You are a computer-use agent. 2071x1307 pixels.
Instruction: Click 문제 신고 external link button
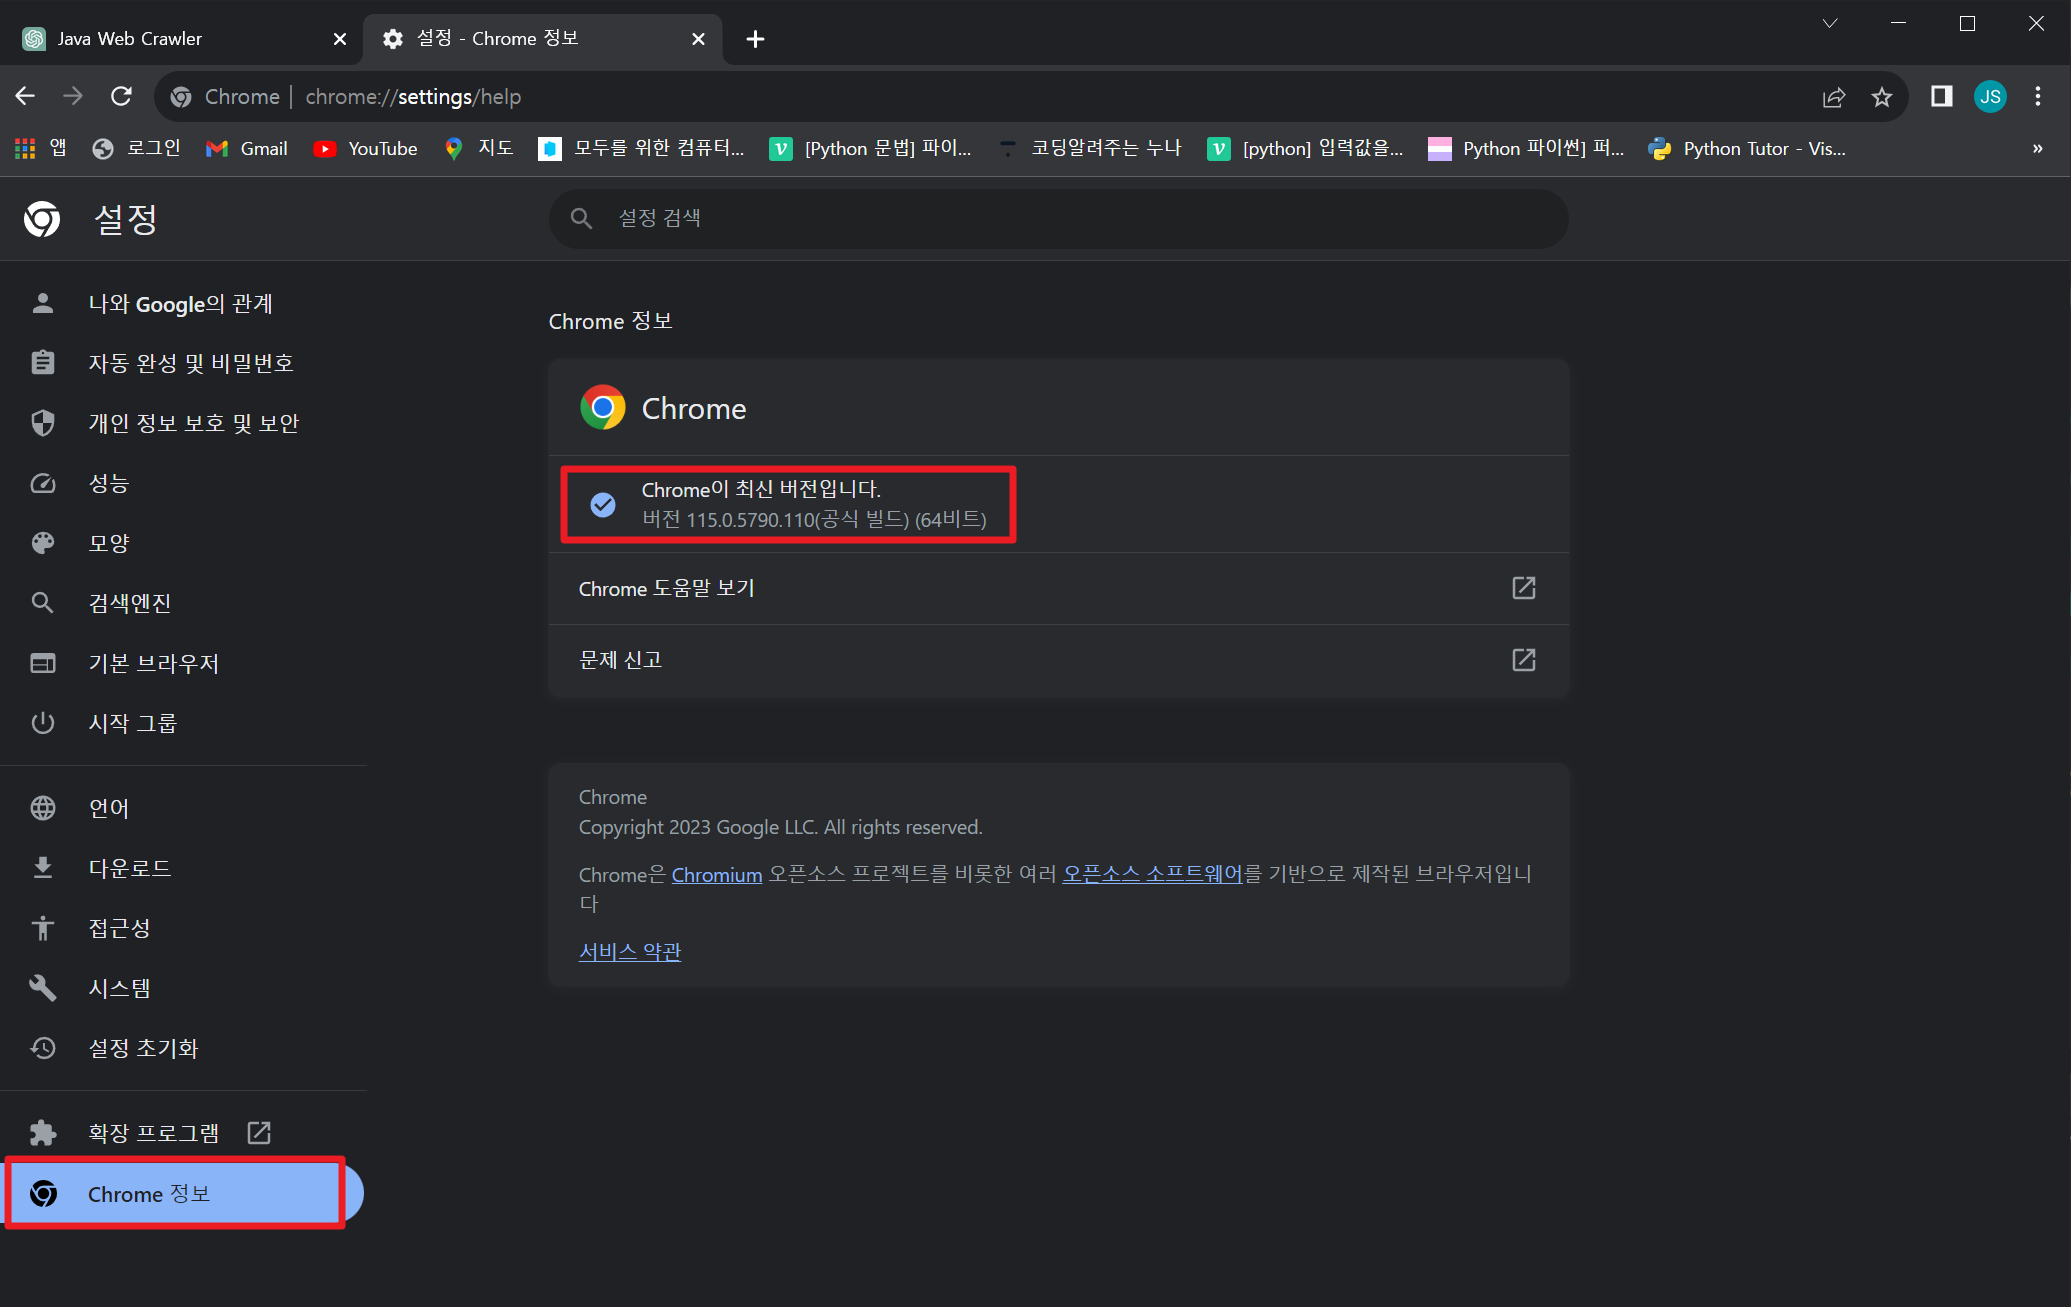[x=1526, y=660]
